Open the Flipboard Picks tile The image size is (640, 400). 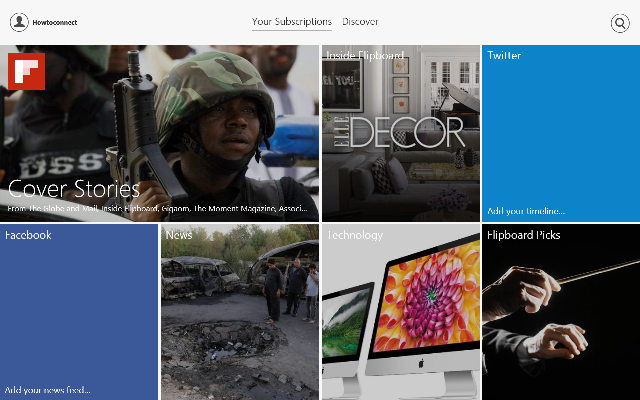(x=561, y=312)
